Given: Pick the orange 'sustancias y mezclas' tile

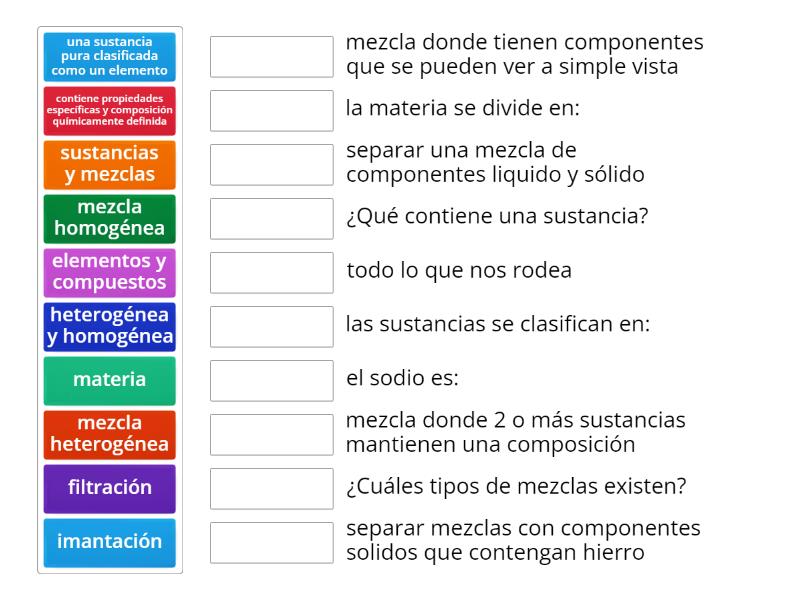Looking at the screenshot, I should coord(110,165).
